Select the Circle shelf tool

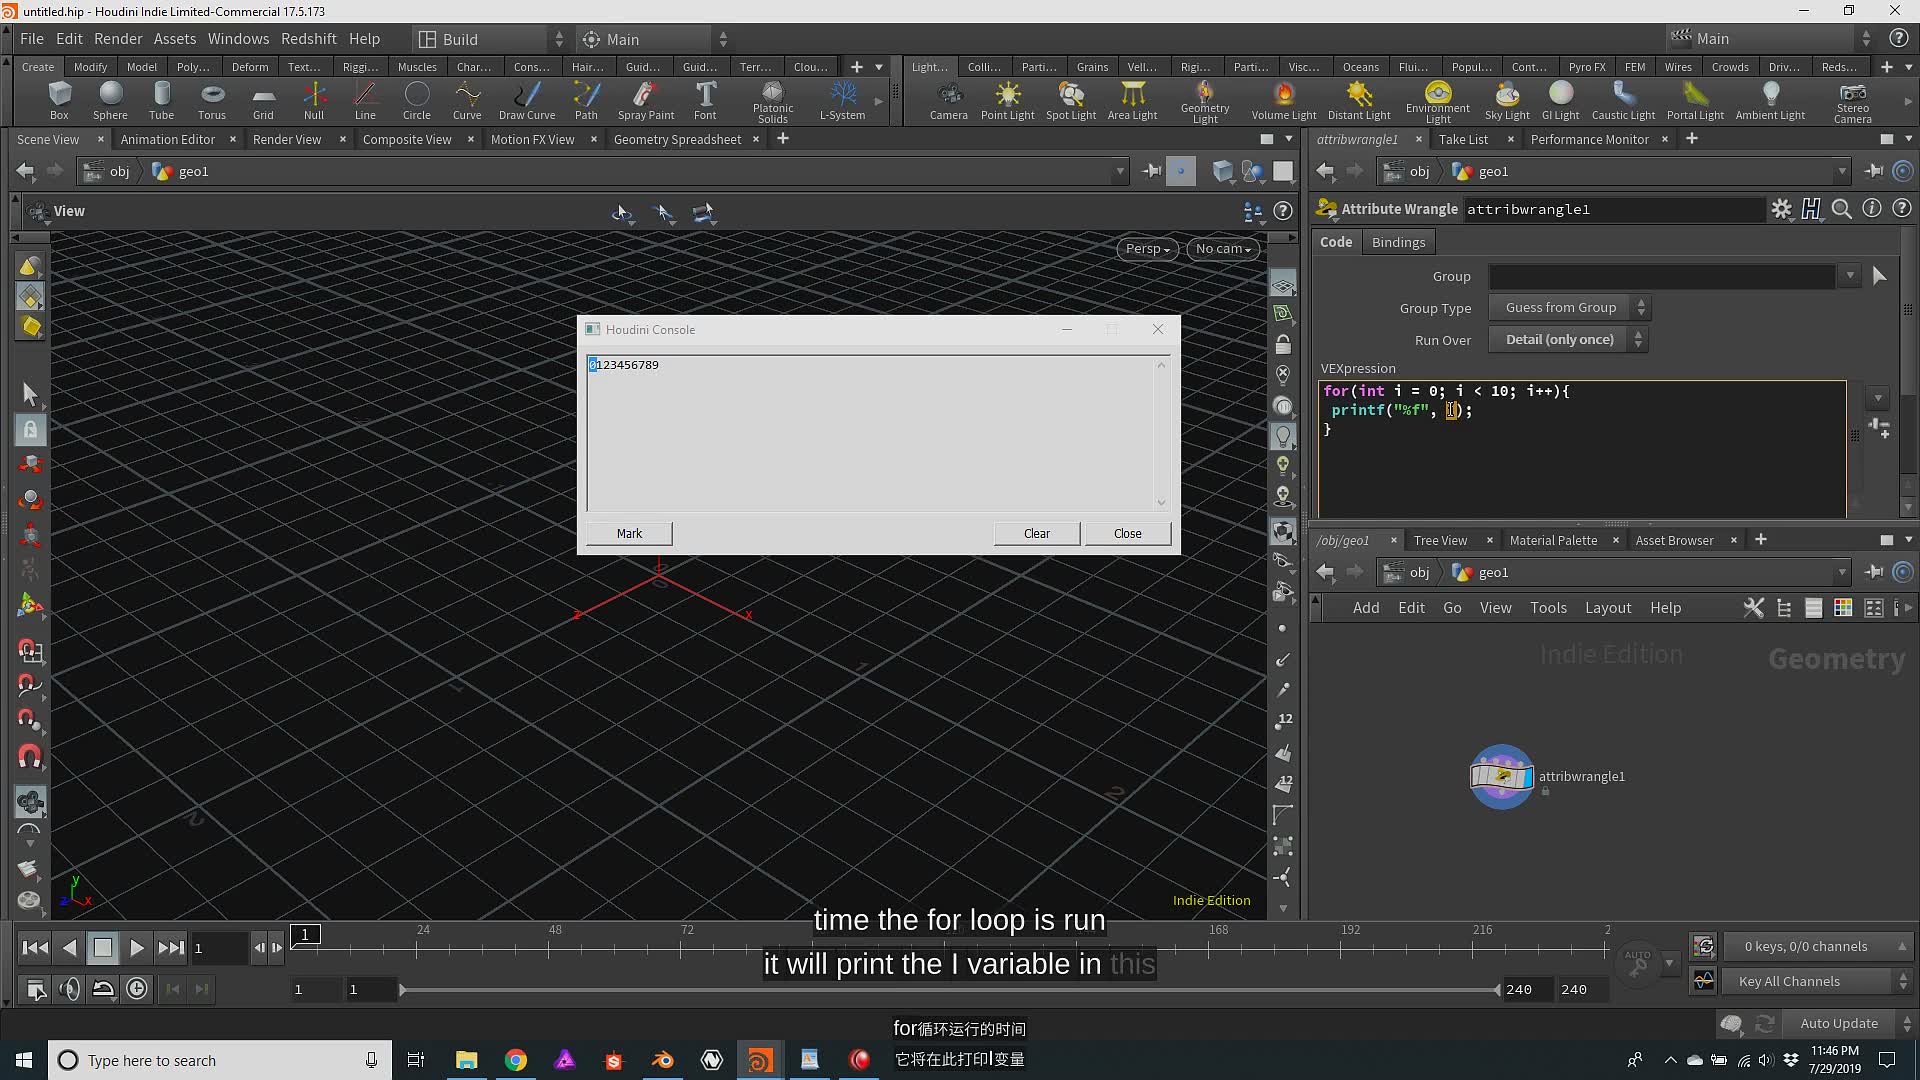coord(417,101)
